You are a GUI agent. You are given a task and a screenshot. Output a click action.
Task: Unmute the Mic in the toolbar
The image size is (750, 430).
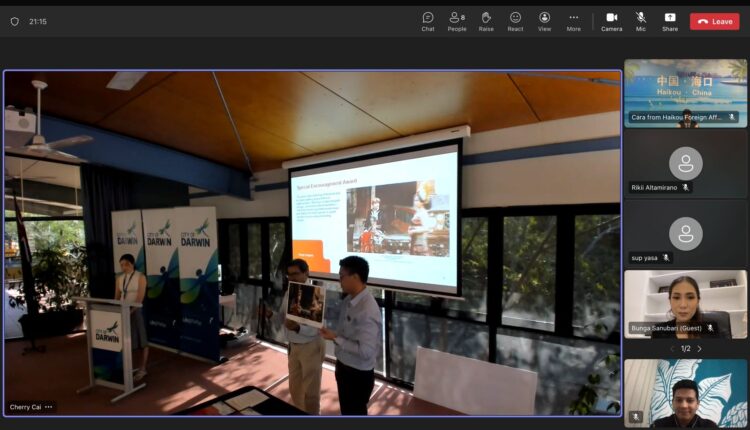point(641,21)
